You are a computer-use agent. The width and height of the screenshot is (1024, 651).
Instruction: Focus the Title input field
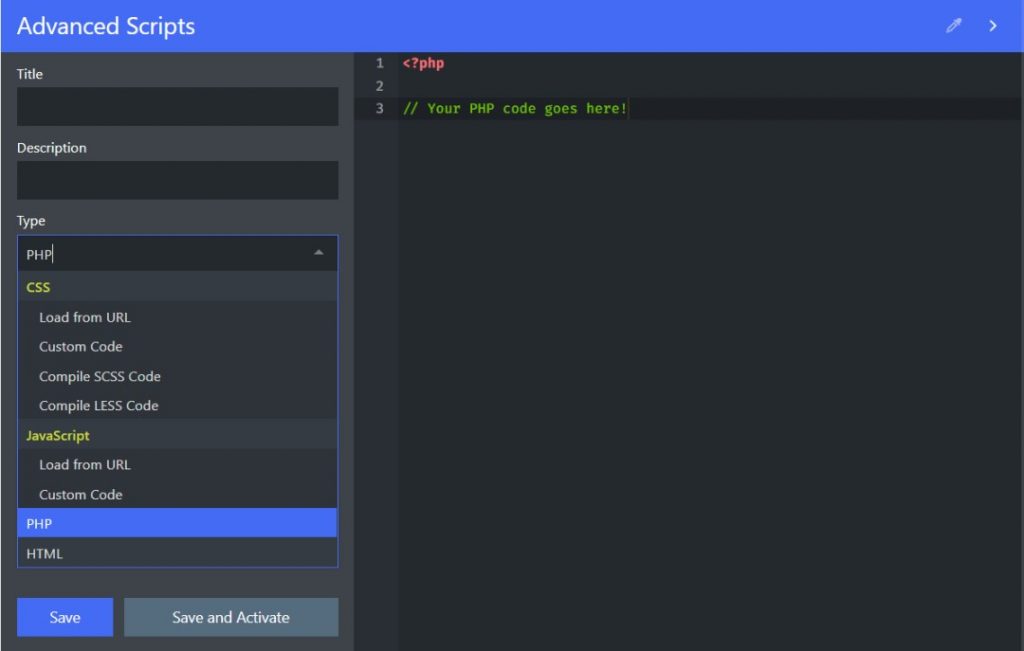(x=177, y=106)
